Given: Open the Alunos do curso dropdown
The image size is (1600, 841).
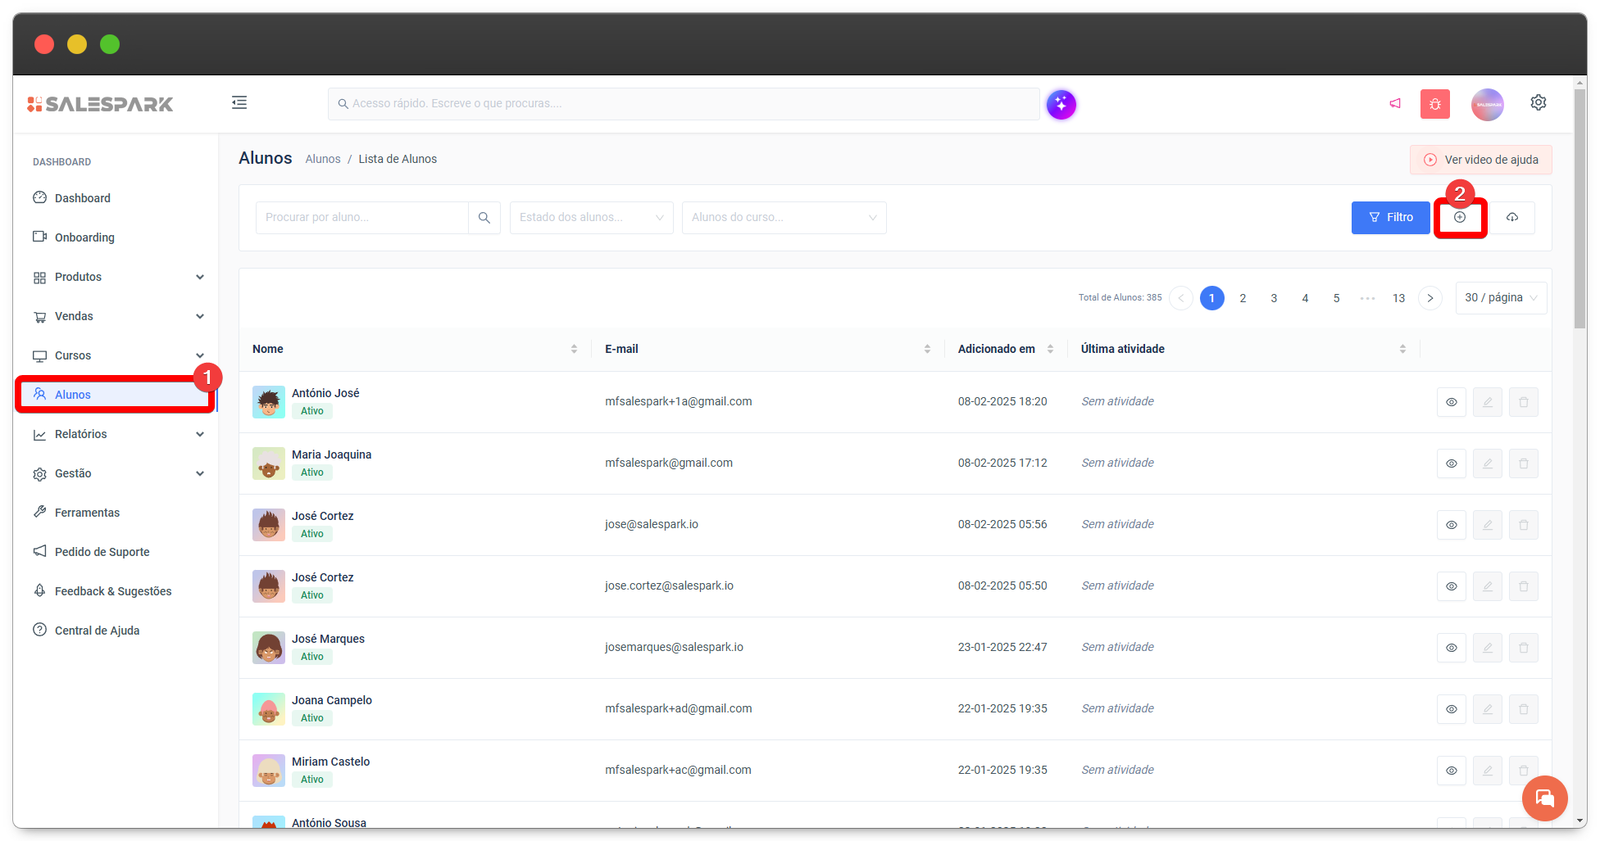Looking at the screenshot, I should [783, 218].
